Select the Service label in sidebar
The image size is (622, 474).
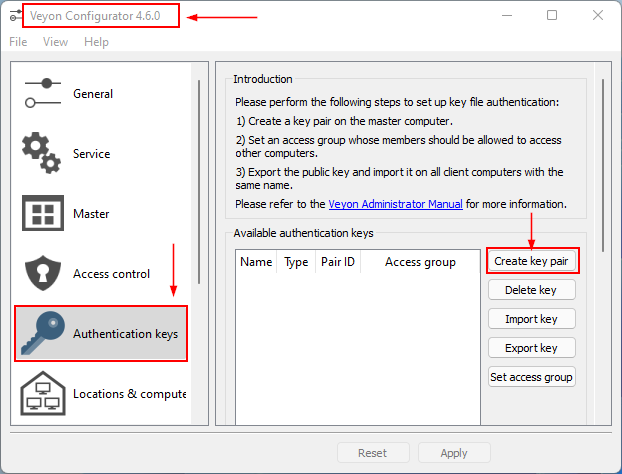(92, 154)
